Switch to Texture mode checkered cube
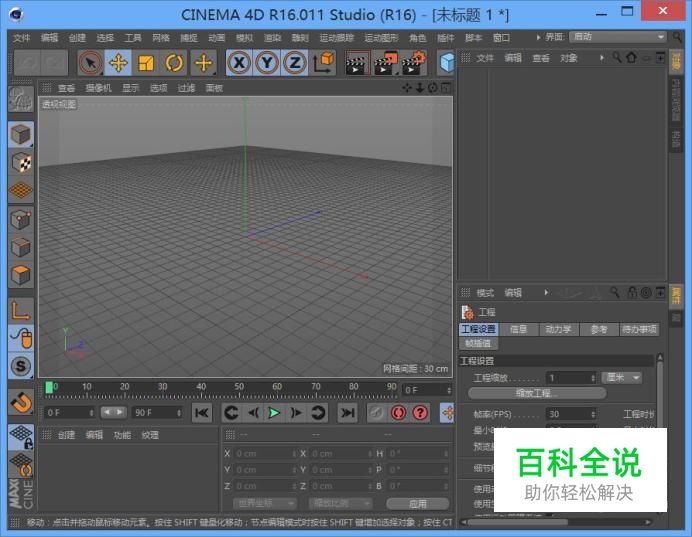The width and height of the screenshot is (692, 537). click(x=20, y=162)
